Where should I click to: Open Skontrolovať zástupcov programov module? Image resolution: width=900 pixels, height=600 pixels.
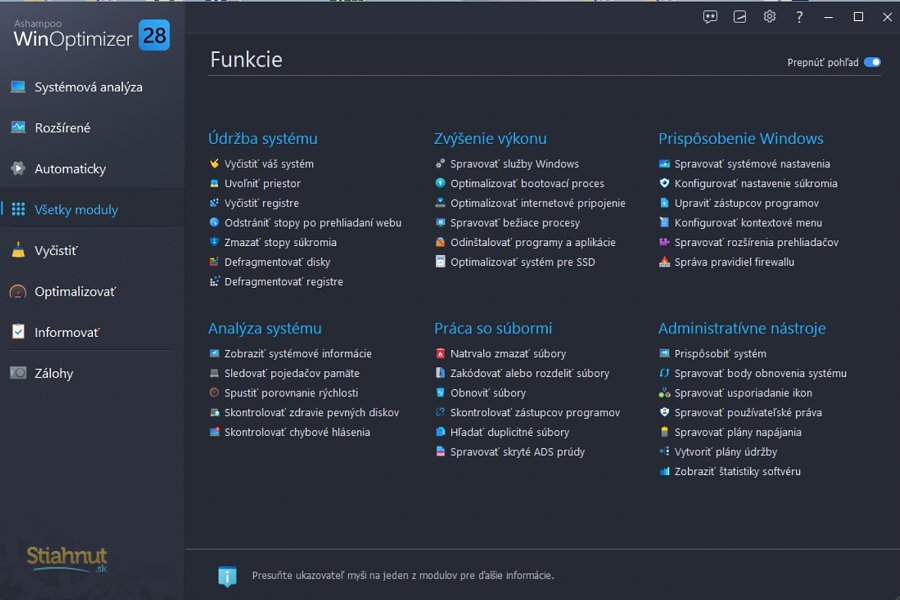pyautogui.click(x=535, y=412)
